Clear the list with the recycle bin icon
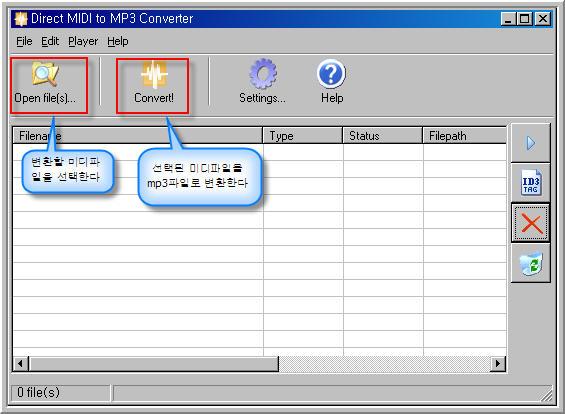The width and height of the screenshot is (565, 414). pyautogui.click(x=530, y=264)
